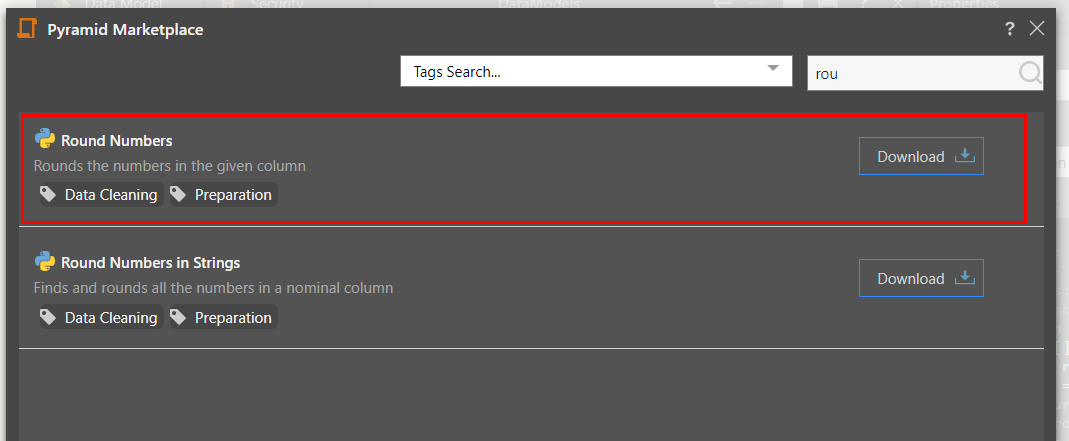Click the magnifying glass search icon
The width and height of the screenshot is (1069, 441).
(x=1030, y=72)
